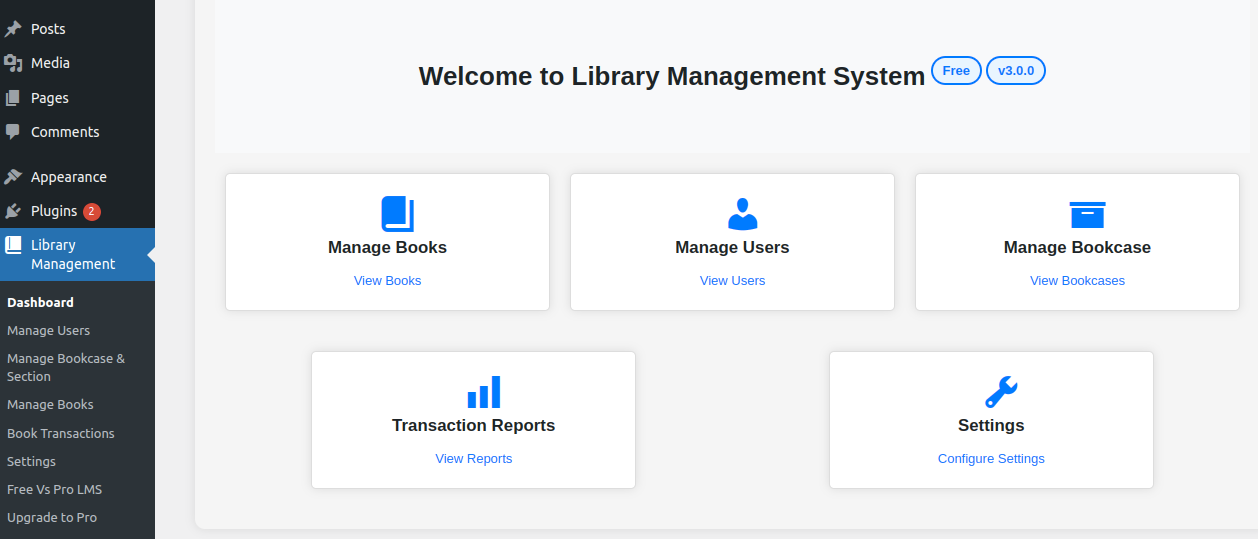Screen dimensions: 1258x539
Task: Click the Appearance paintbrush icon
Action: (13, 177)
